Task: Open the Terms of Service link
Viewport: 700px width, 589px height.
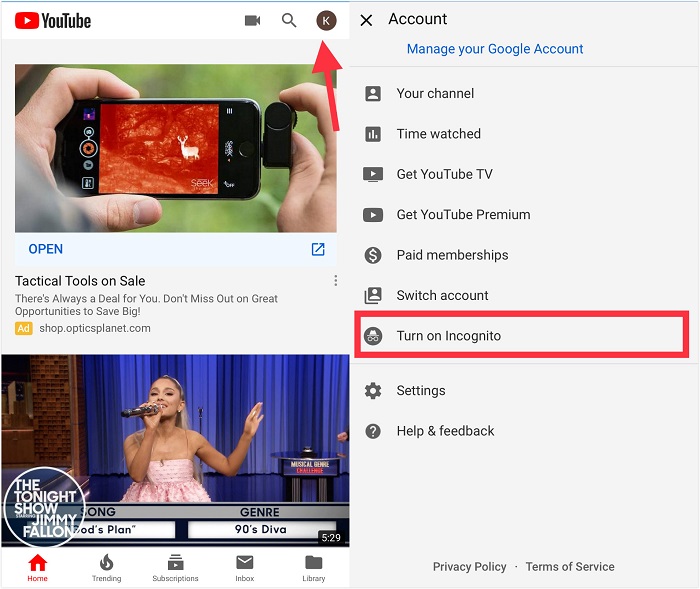Action: [570, 567]
